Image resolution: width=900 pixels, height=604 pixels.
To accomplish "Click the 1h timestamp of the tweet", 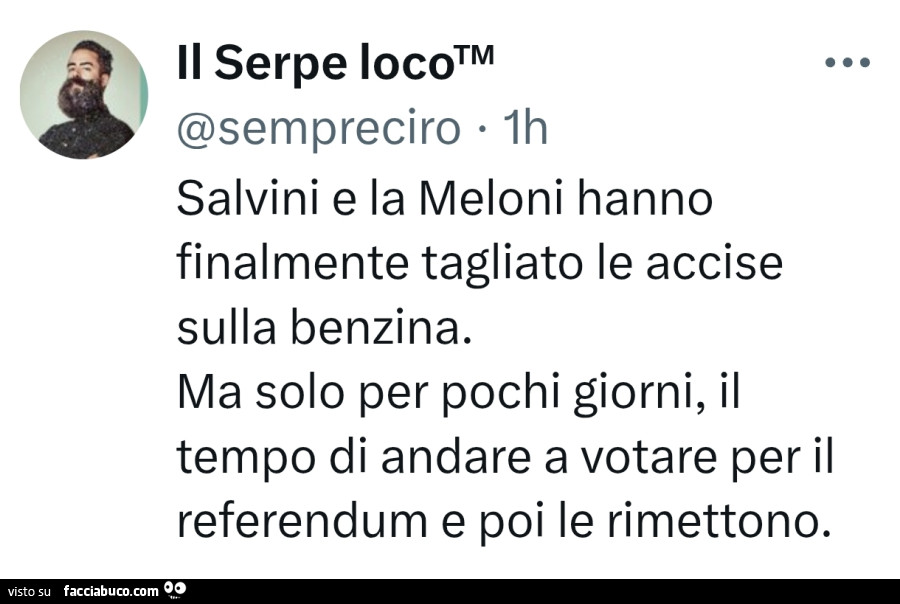I will (525, 129).
